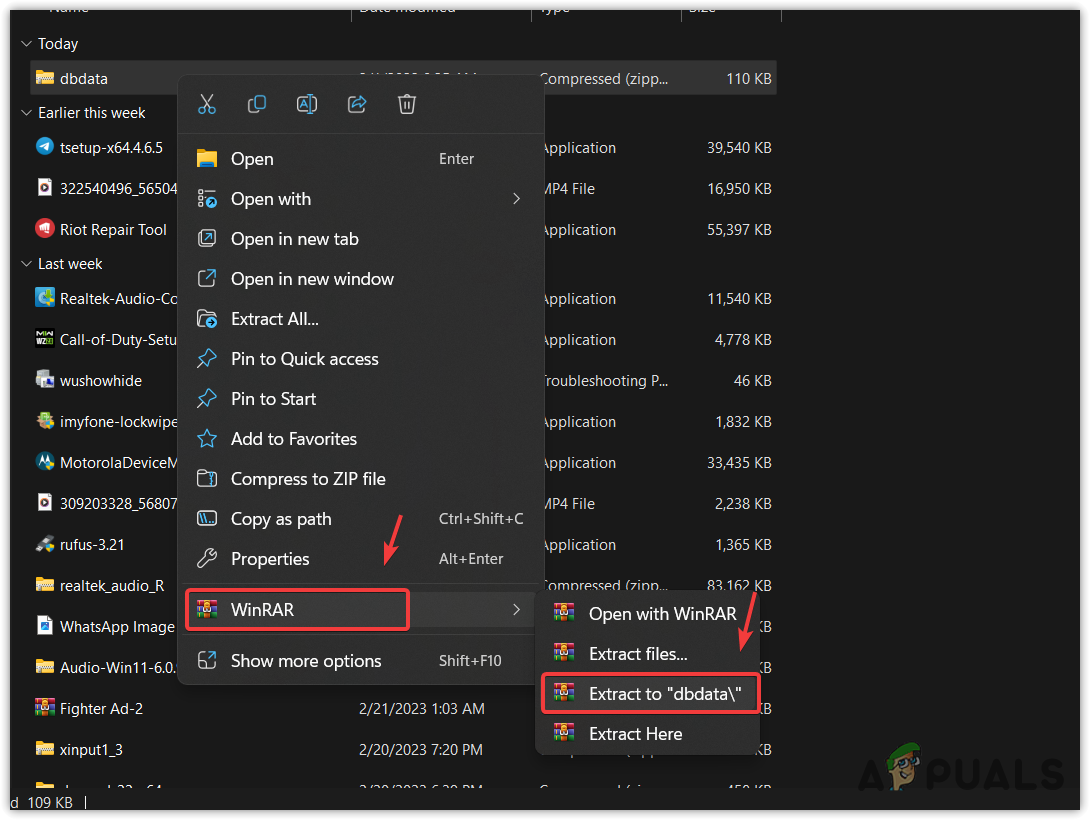1090x820 pixels.
Task: Expand the Open with submenu arrow
Action: 516,198
